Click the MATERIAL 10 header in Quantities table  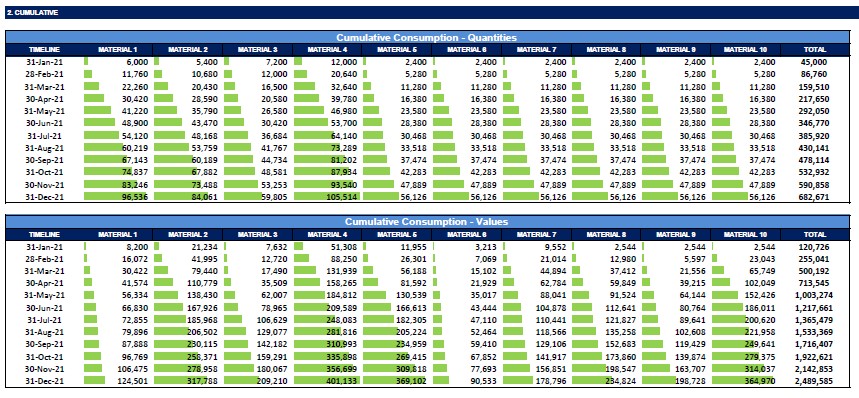tap(746, 50)
